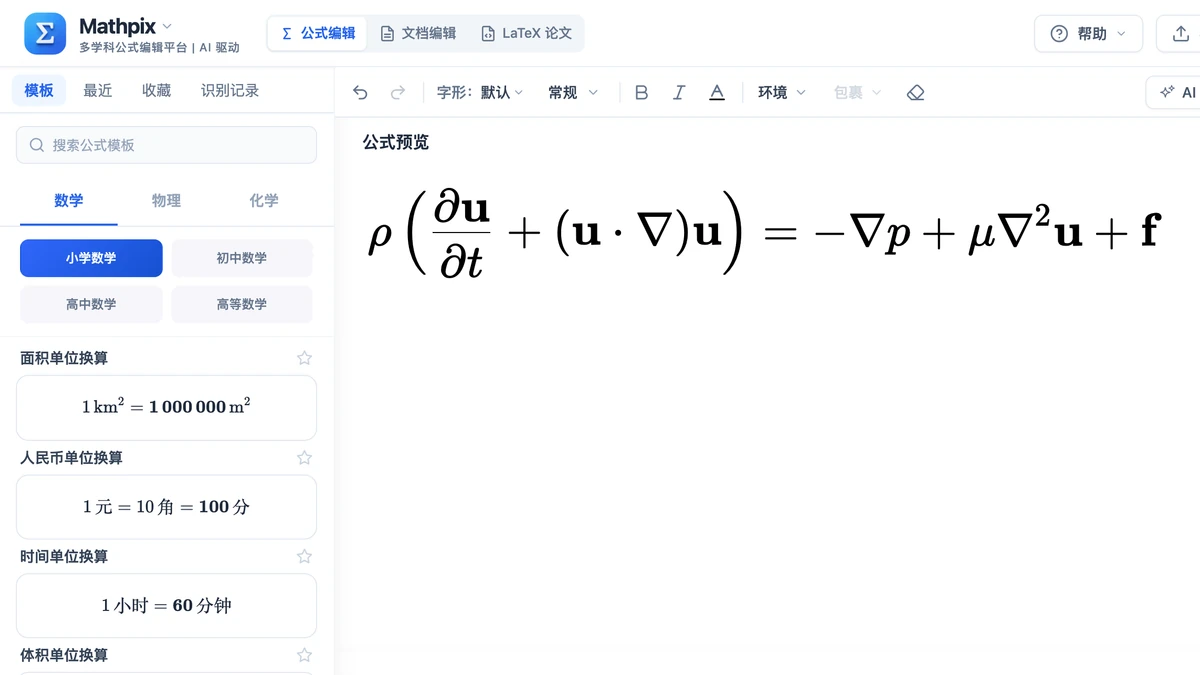Image resolution: width=1200 pixels, height=675 pixels.
Task: Switch to the 物理 subject tab
Action: pyautogui.click(x=166, y=201)
